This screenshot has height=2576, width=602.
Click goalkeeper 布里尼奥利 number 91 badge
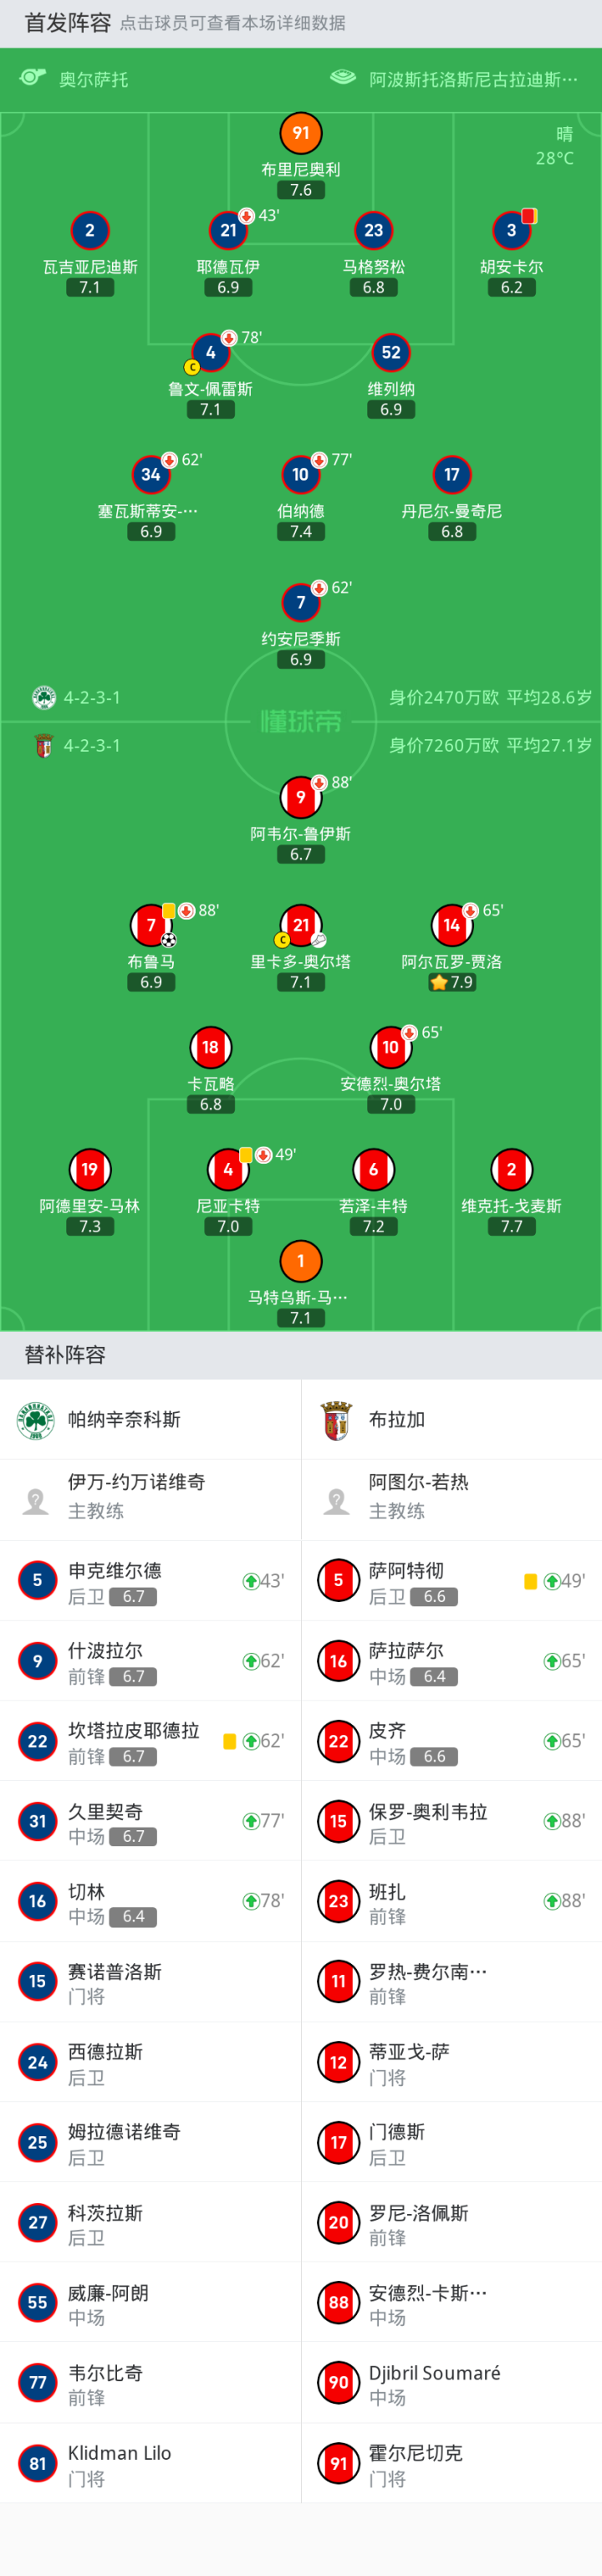[x=300, y=133]
